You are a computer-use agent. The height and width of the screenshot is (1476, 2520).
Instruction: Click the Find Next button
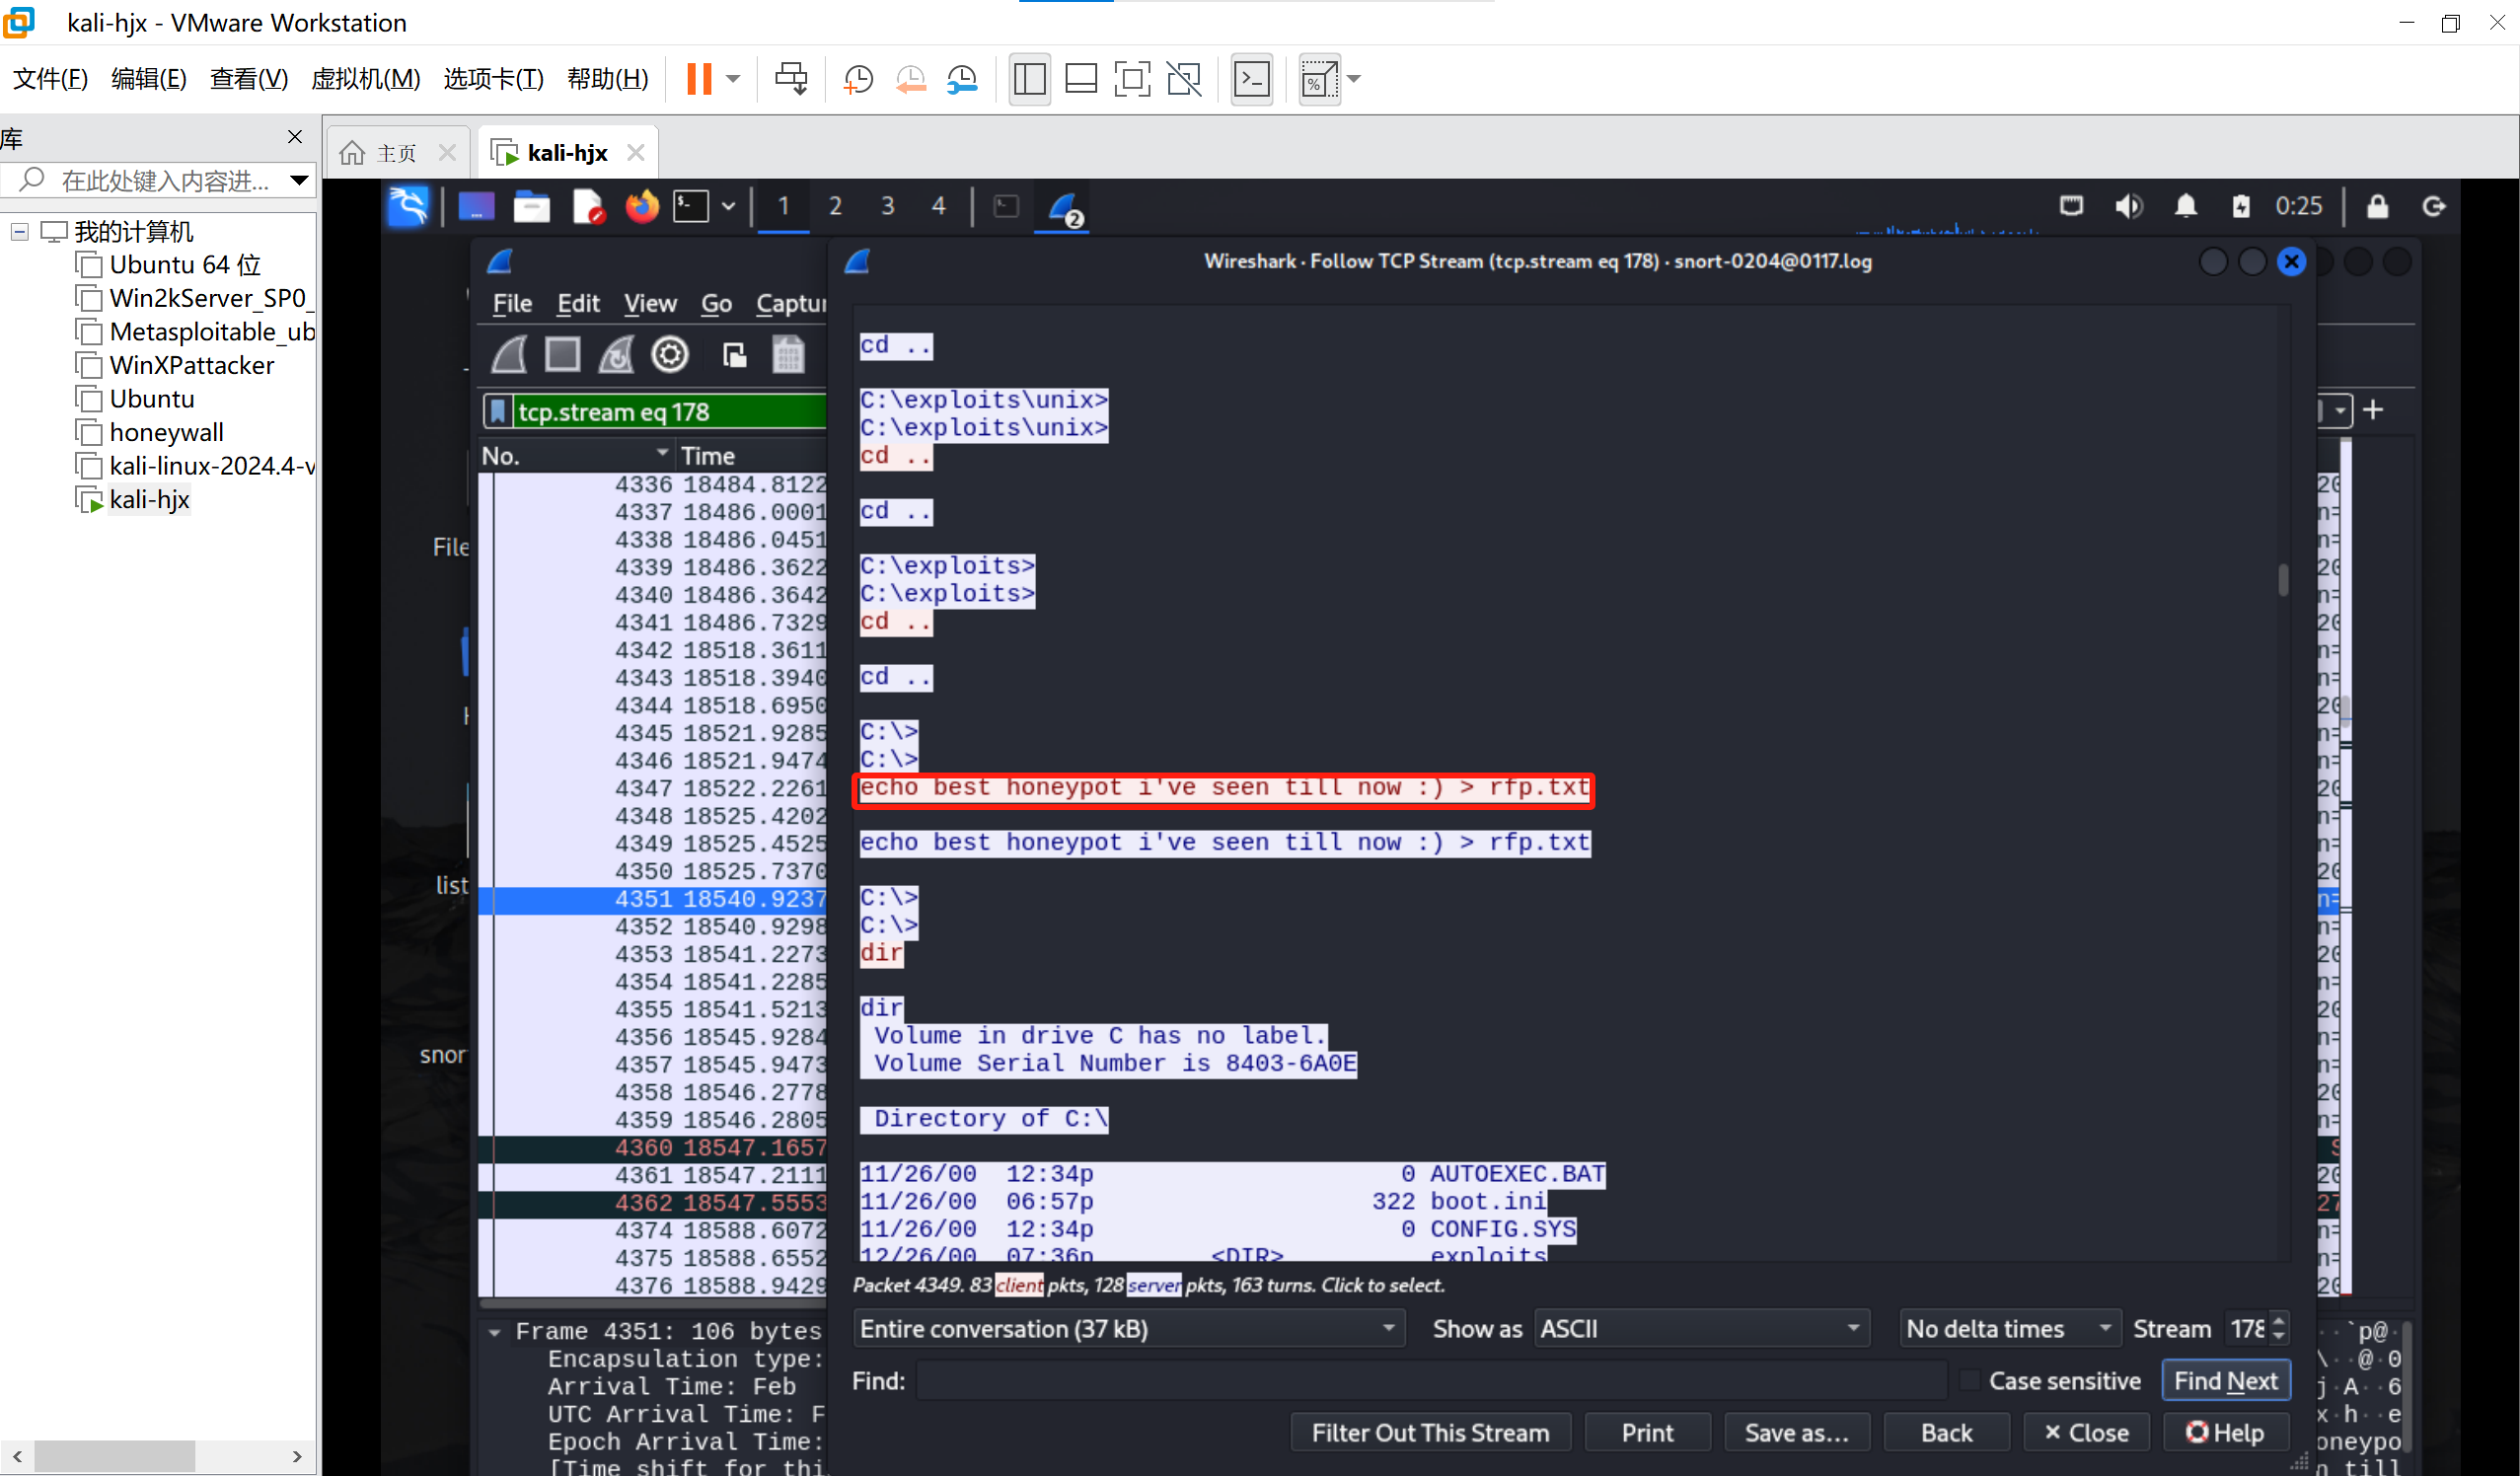click(x=2225, y=1382)
